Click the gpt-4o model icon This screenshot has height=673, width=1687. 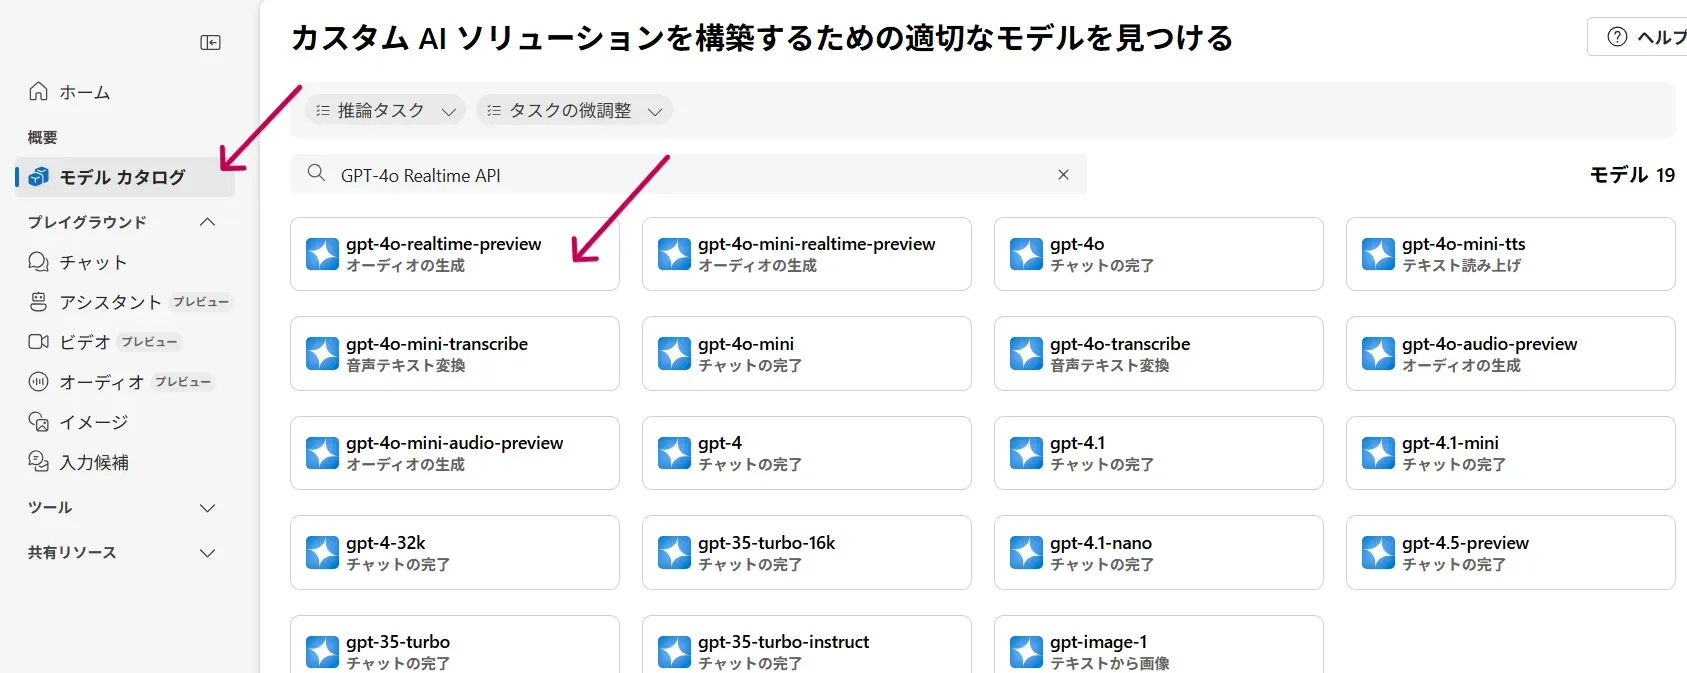[1026, 254]
